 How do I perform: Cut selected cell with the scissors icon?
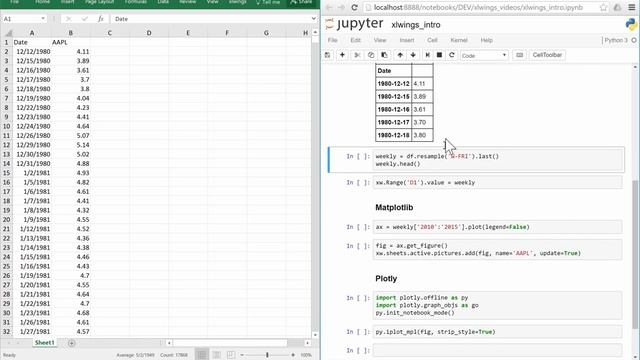point(357,55)
